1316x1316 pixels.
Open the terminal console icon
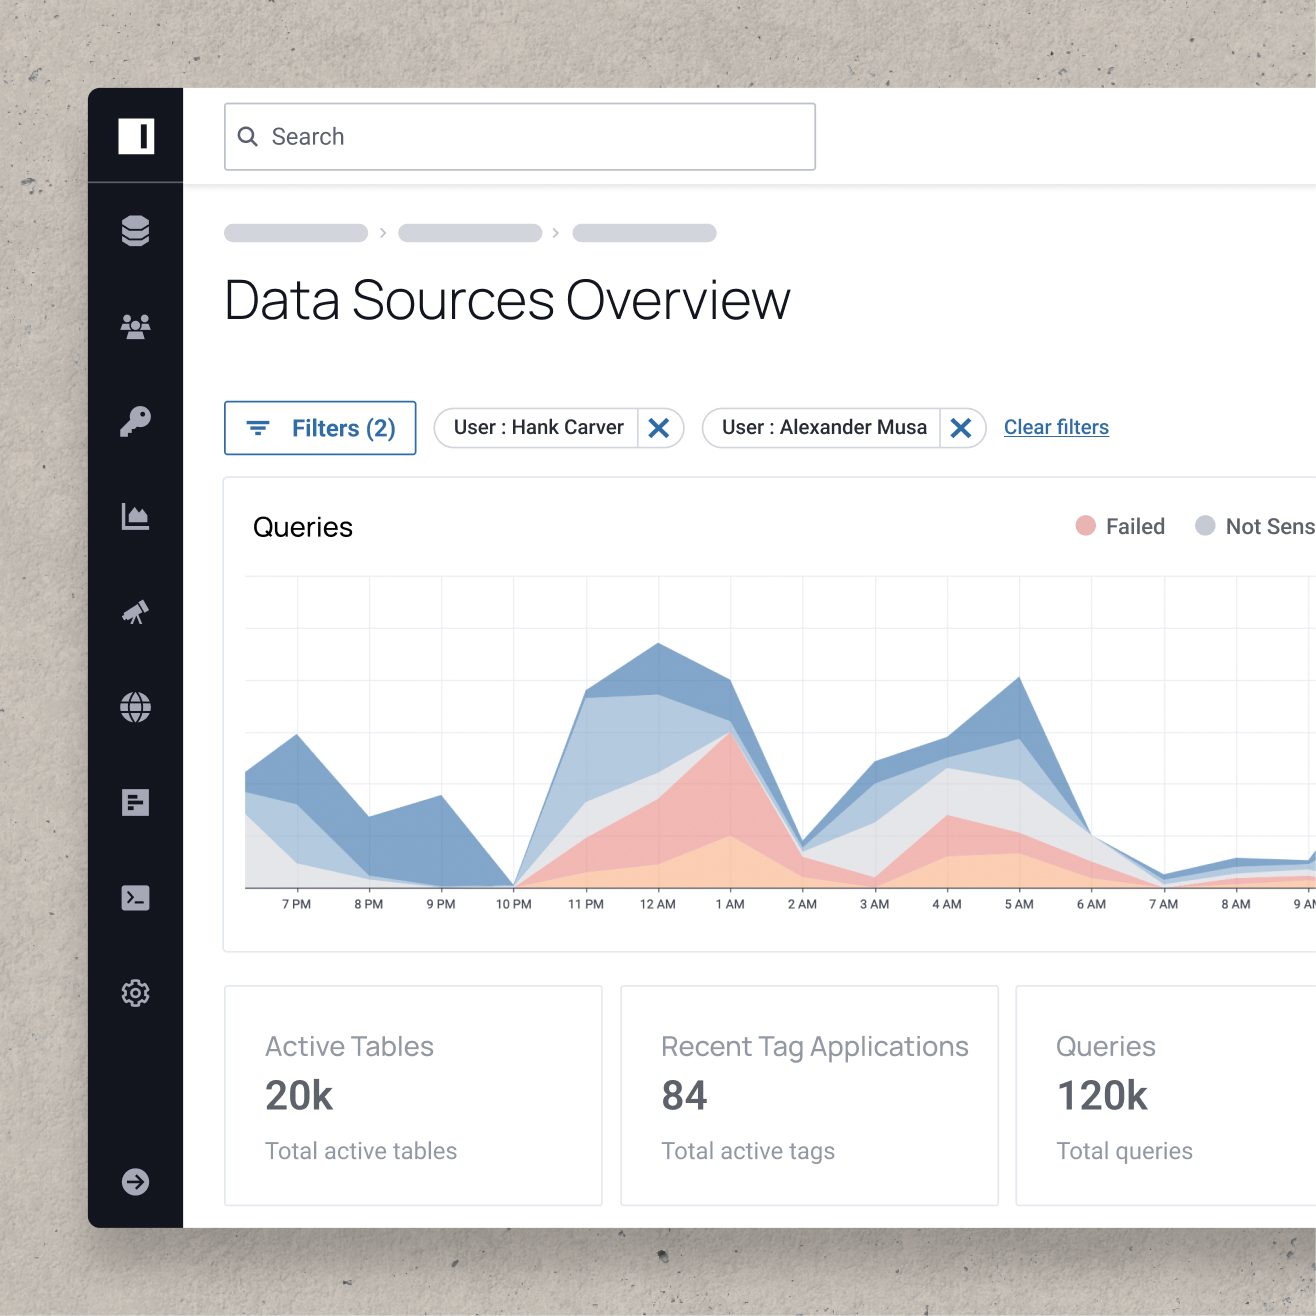136,898
